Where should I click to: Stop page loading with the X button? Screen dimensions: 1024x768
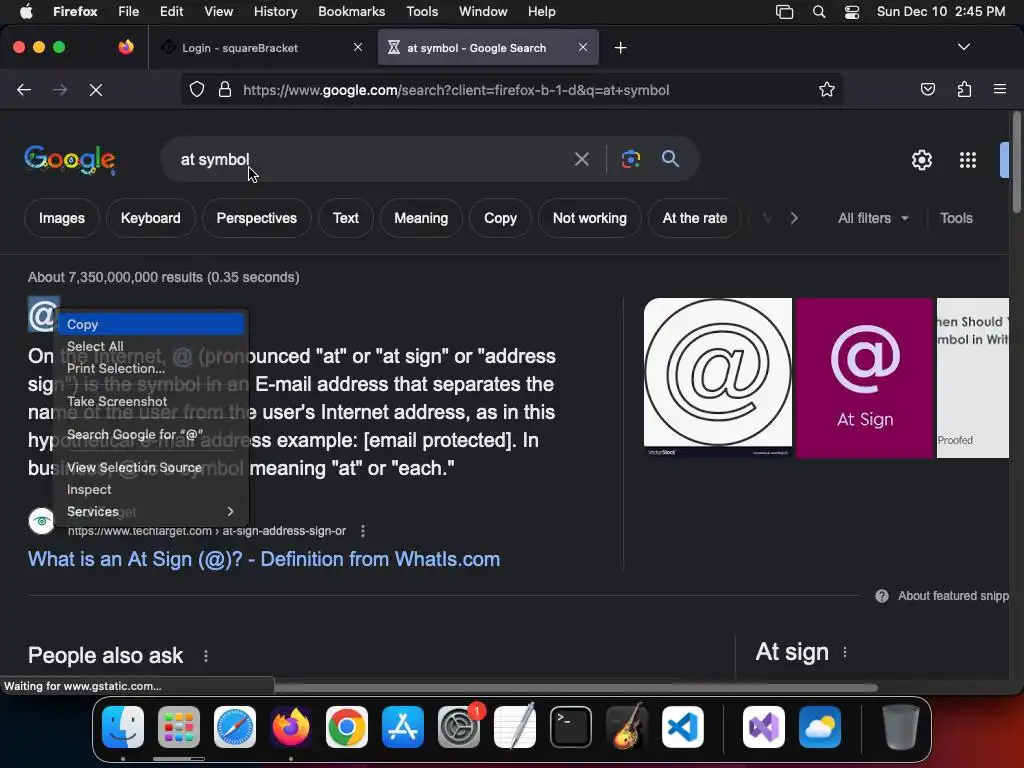pyautogui.click(x=96, y=89)
